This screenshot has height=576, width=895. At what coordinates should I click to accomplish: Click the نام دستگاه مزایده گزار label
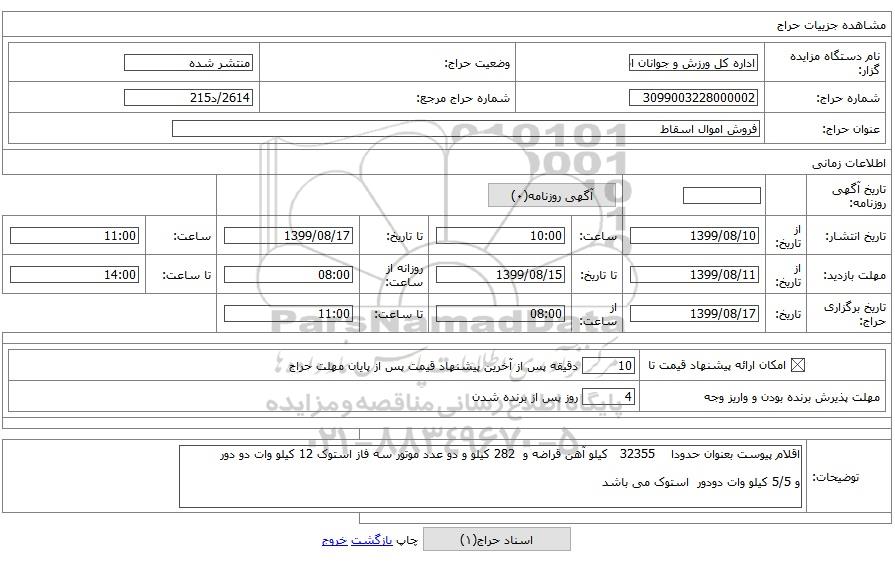click(836, 63)
